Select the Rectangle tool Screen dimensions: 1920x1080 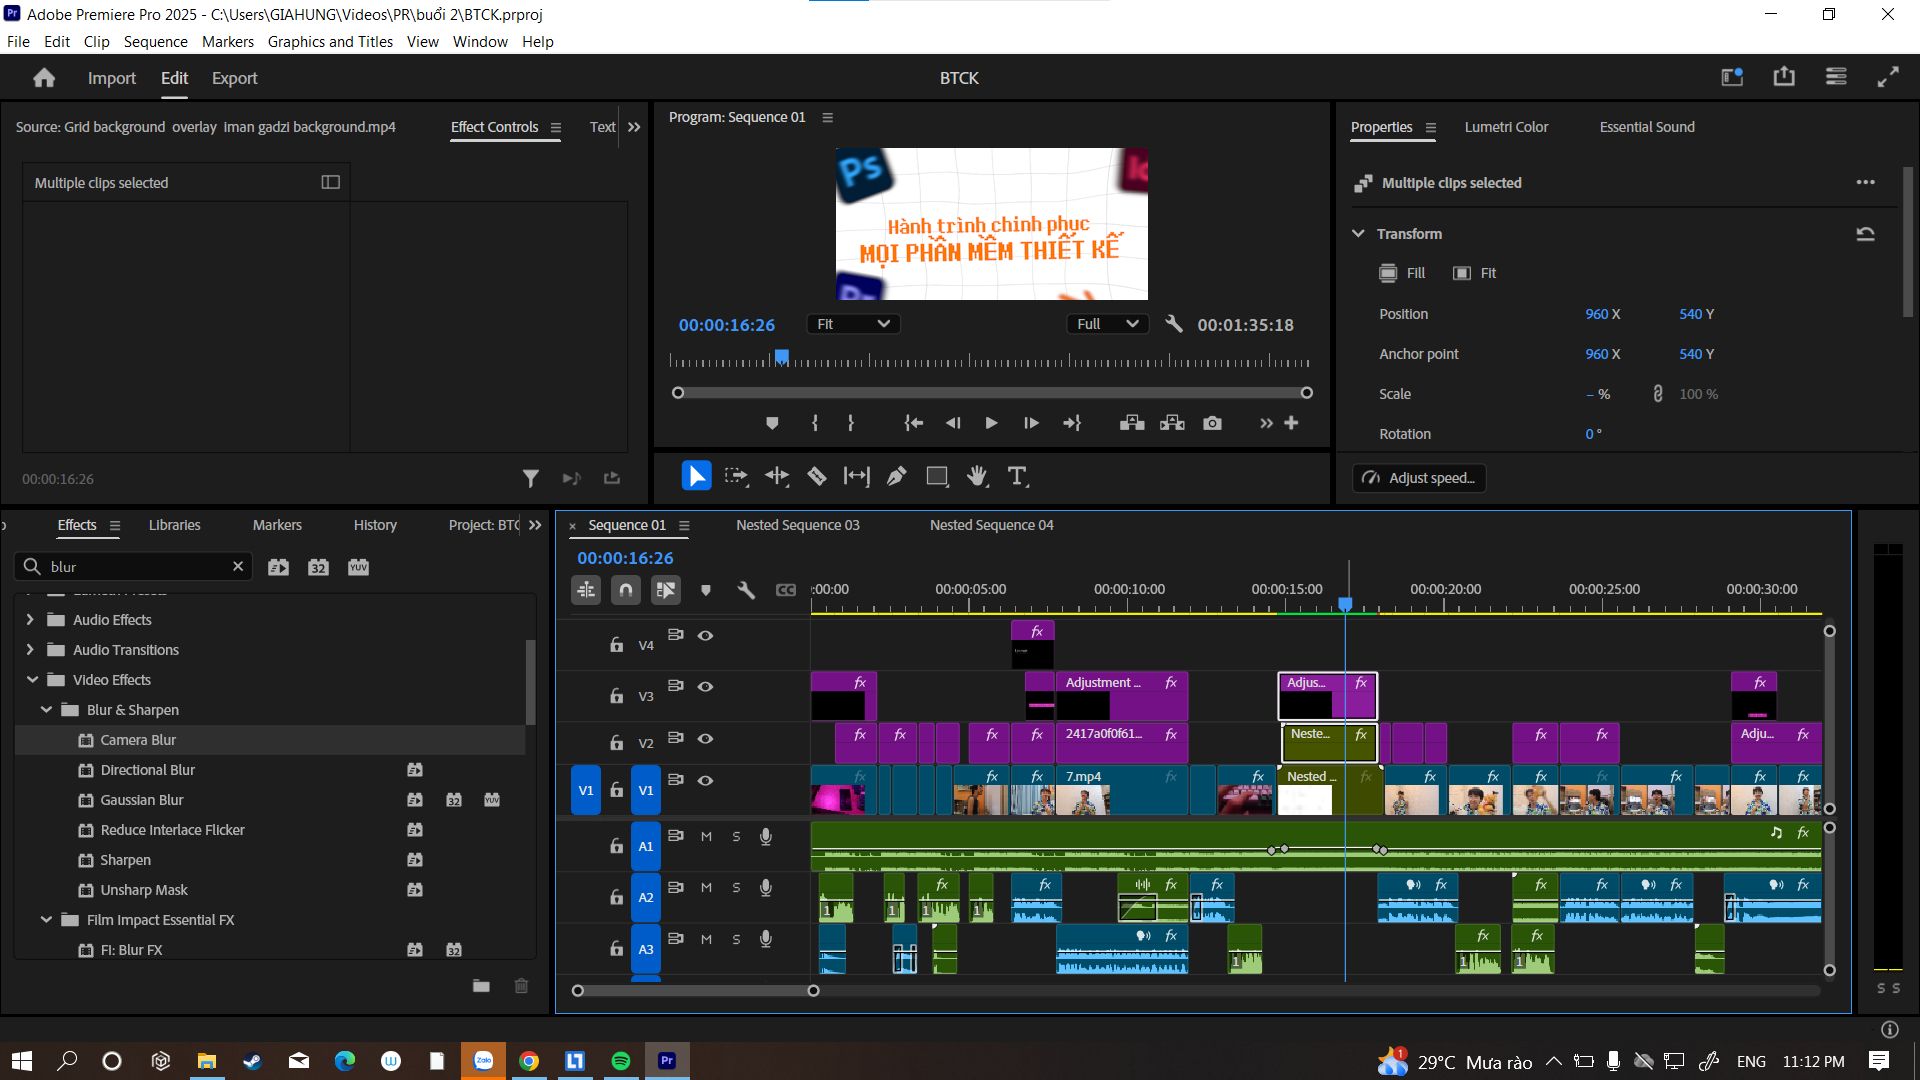pyautogui.click(x=937, y=477)
